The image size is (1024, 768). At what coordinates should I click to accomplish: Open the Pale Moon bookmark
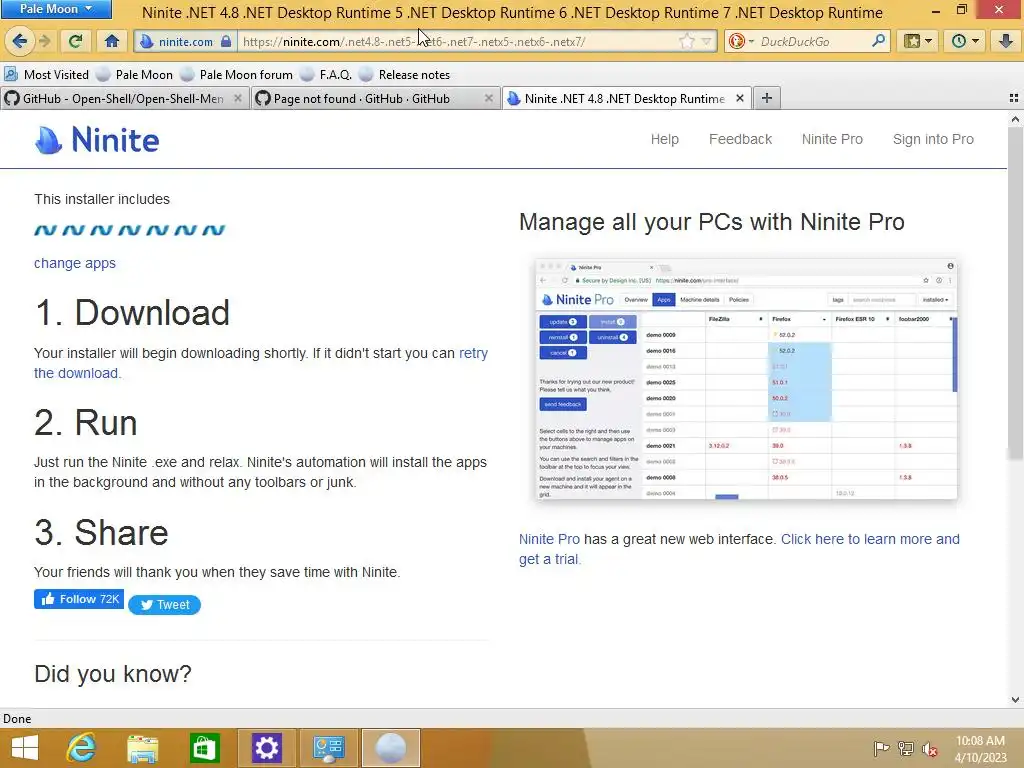coord(135,74)
